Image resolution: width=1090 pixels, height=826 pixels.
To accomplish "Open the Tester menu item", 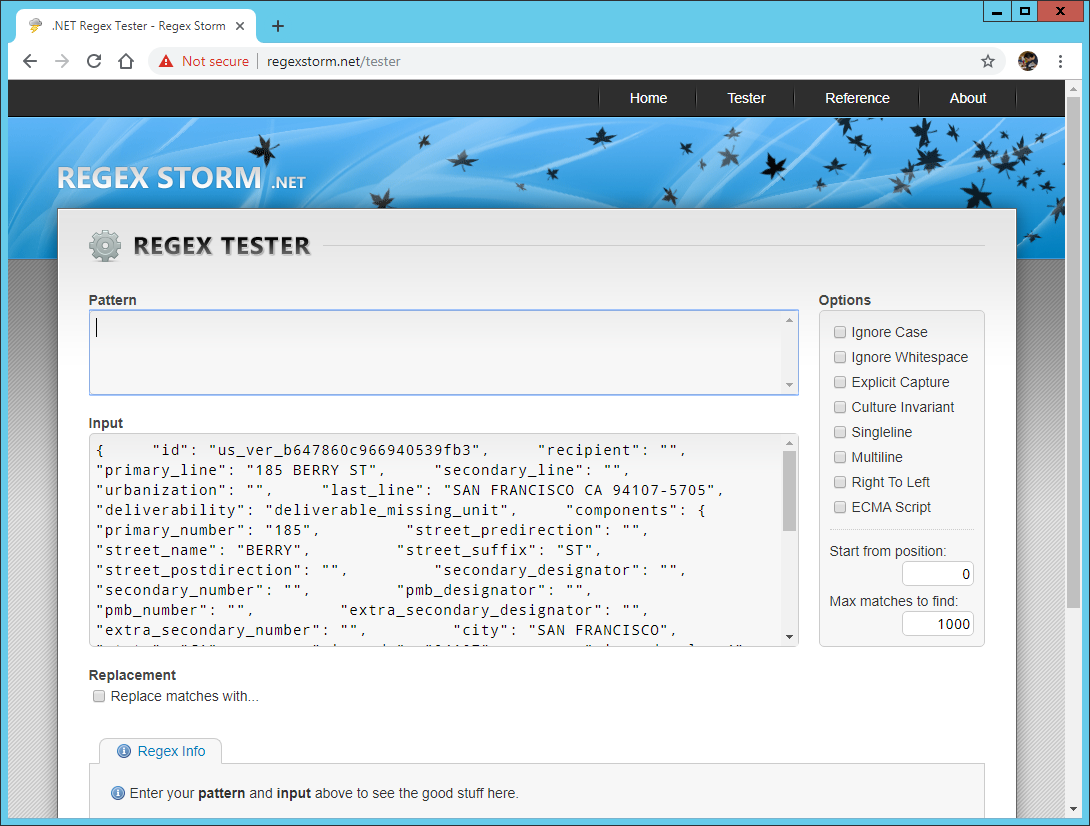I will 746,98.
